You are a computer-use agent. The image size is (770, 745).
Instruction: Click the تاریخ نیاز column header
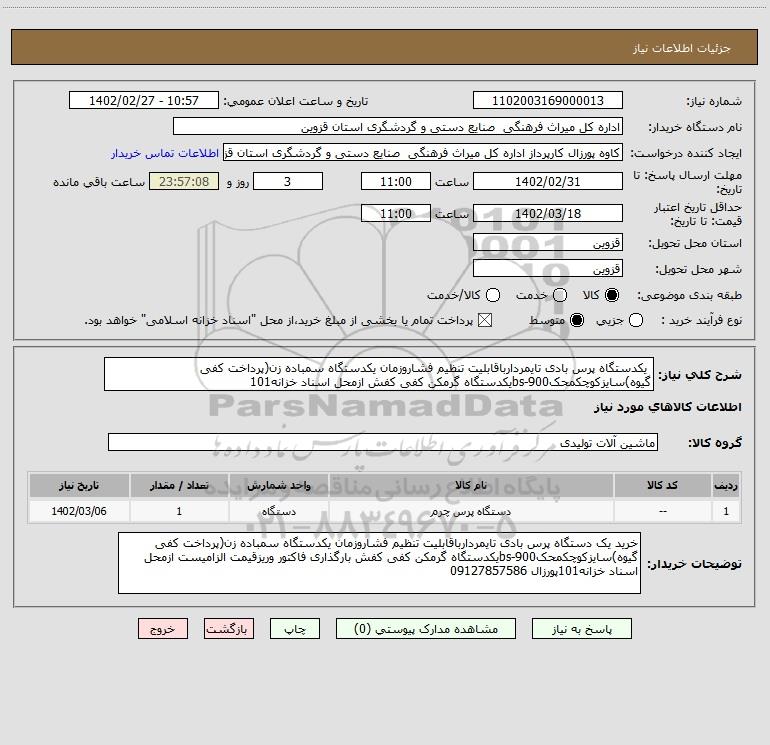[79, 486]
